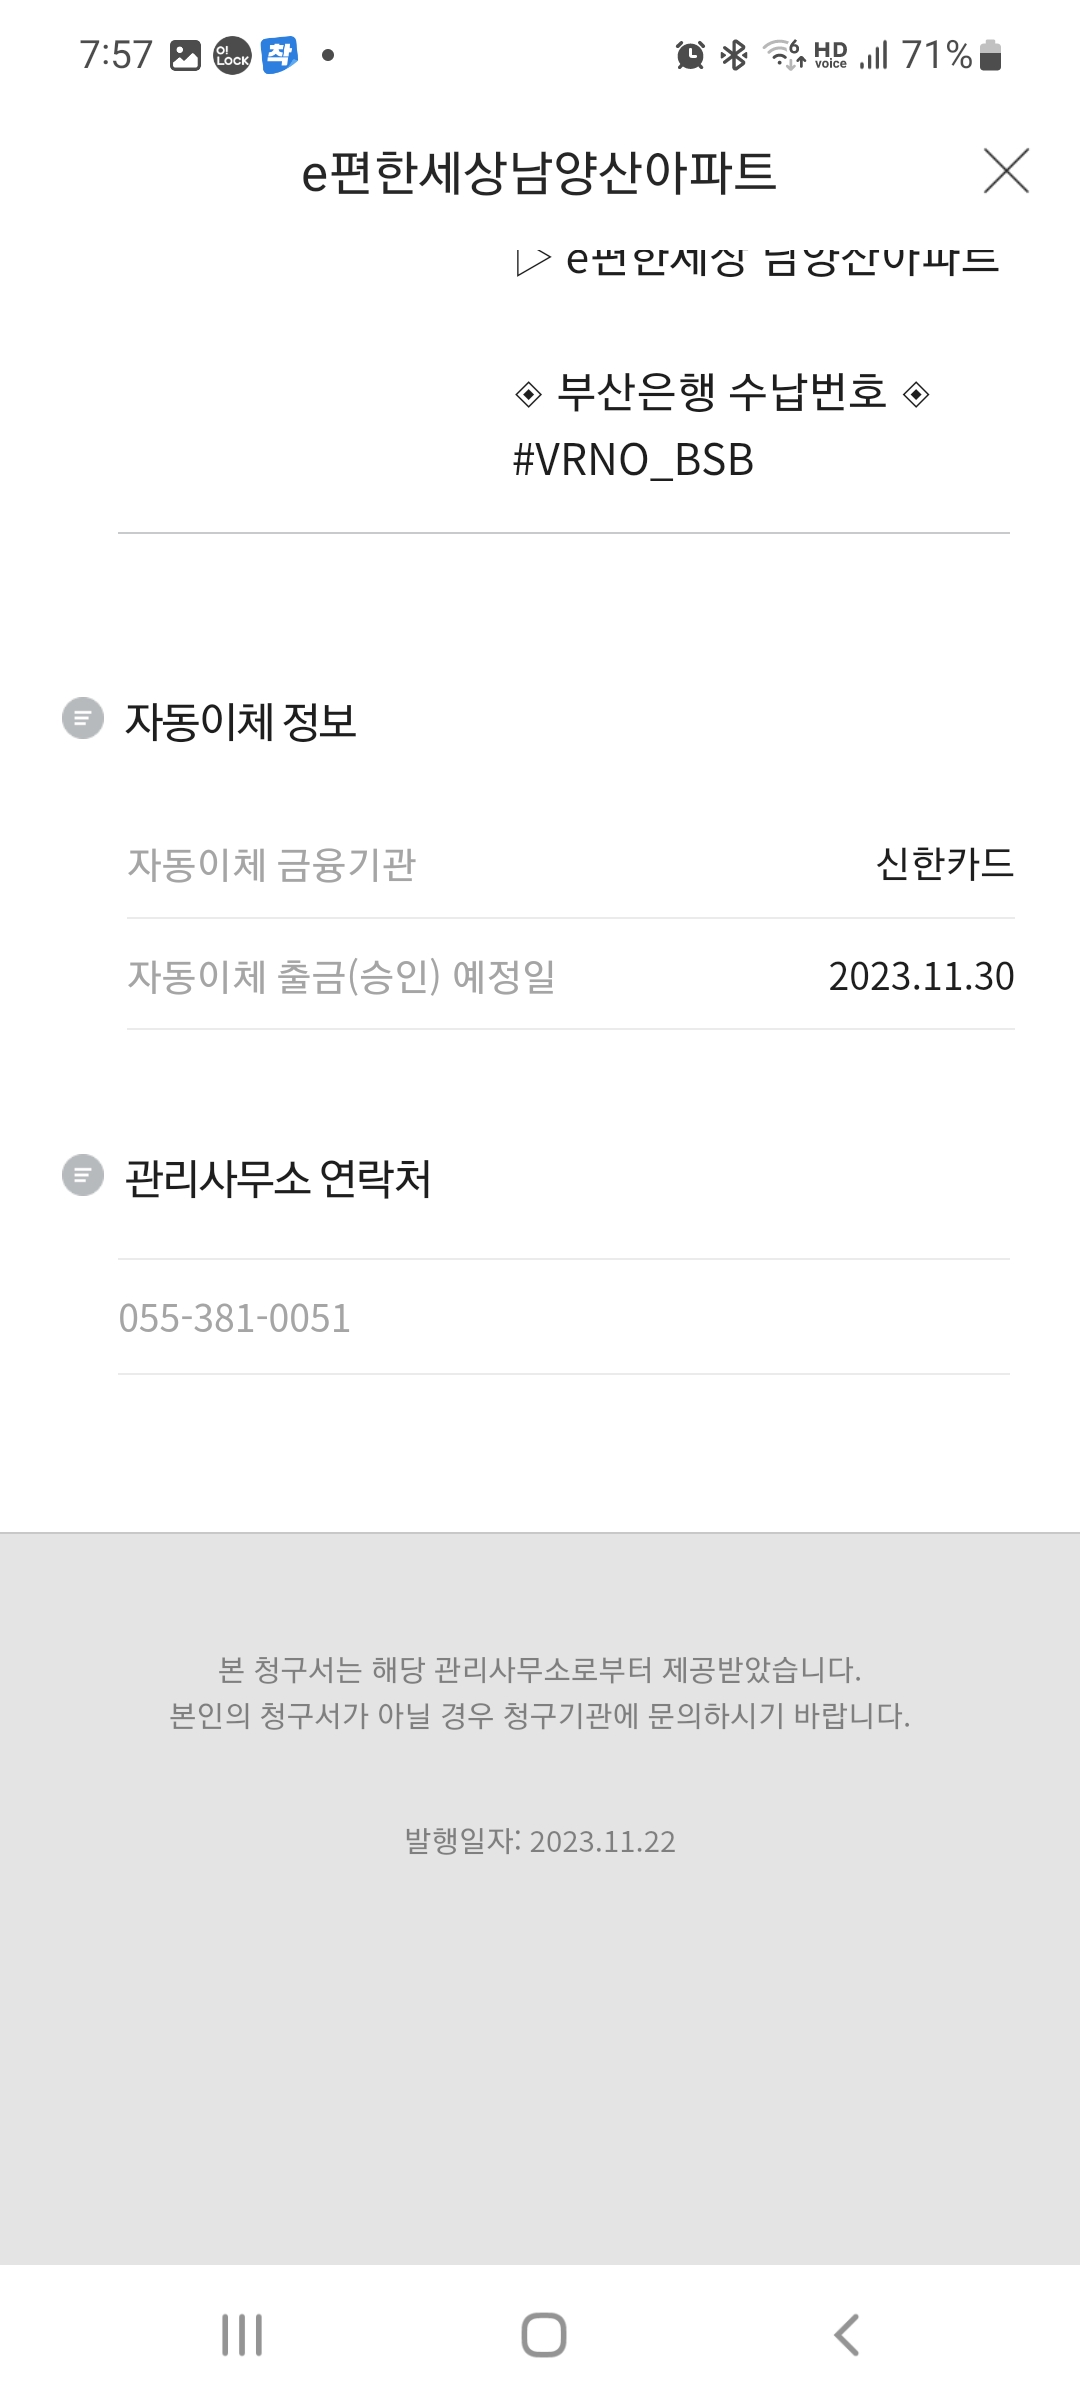Tap the gallery notification icon
The height and width of the screenshot is (2400, 1080).
[x=185, y=55]
